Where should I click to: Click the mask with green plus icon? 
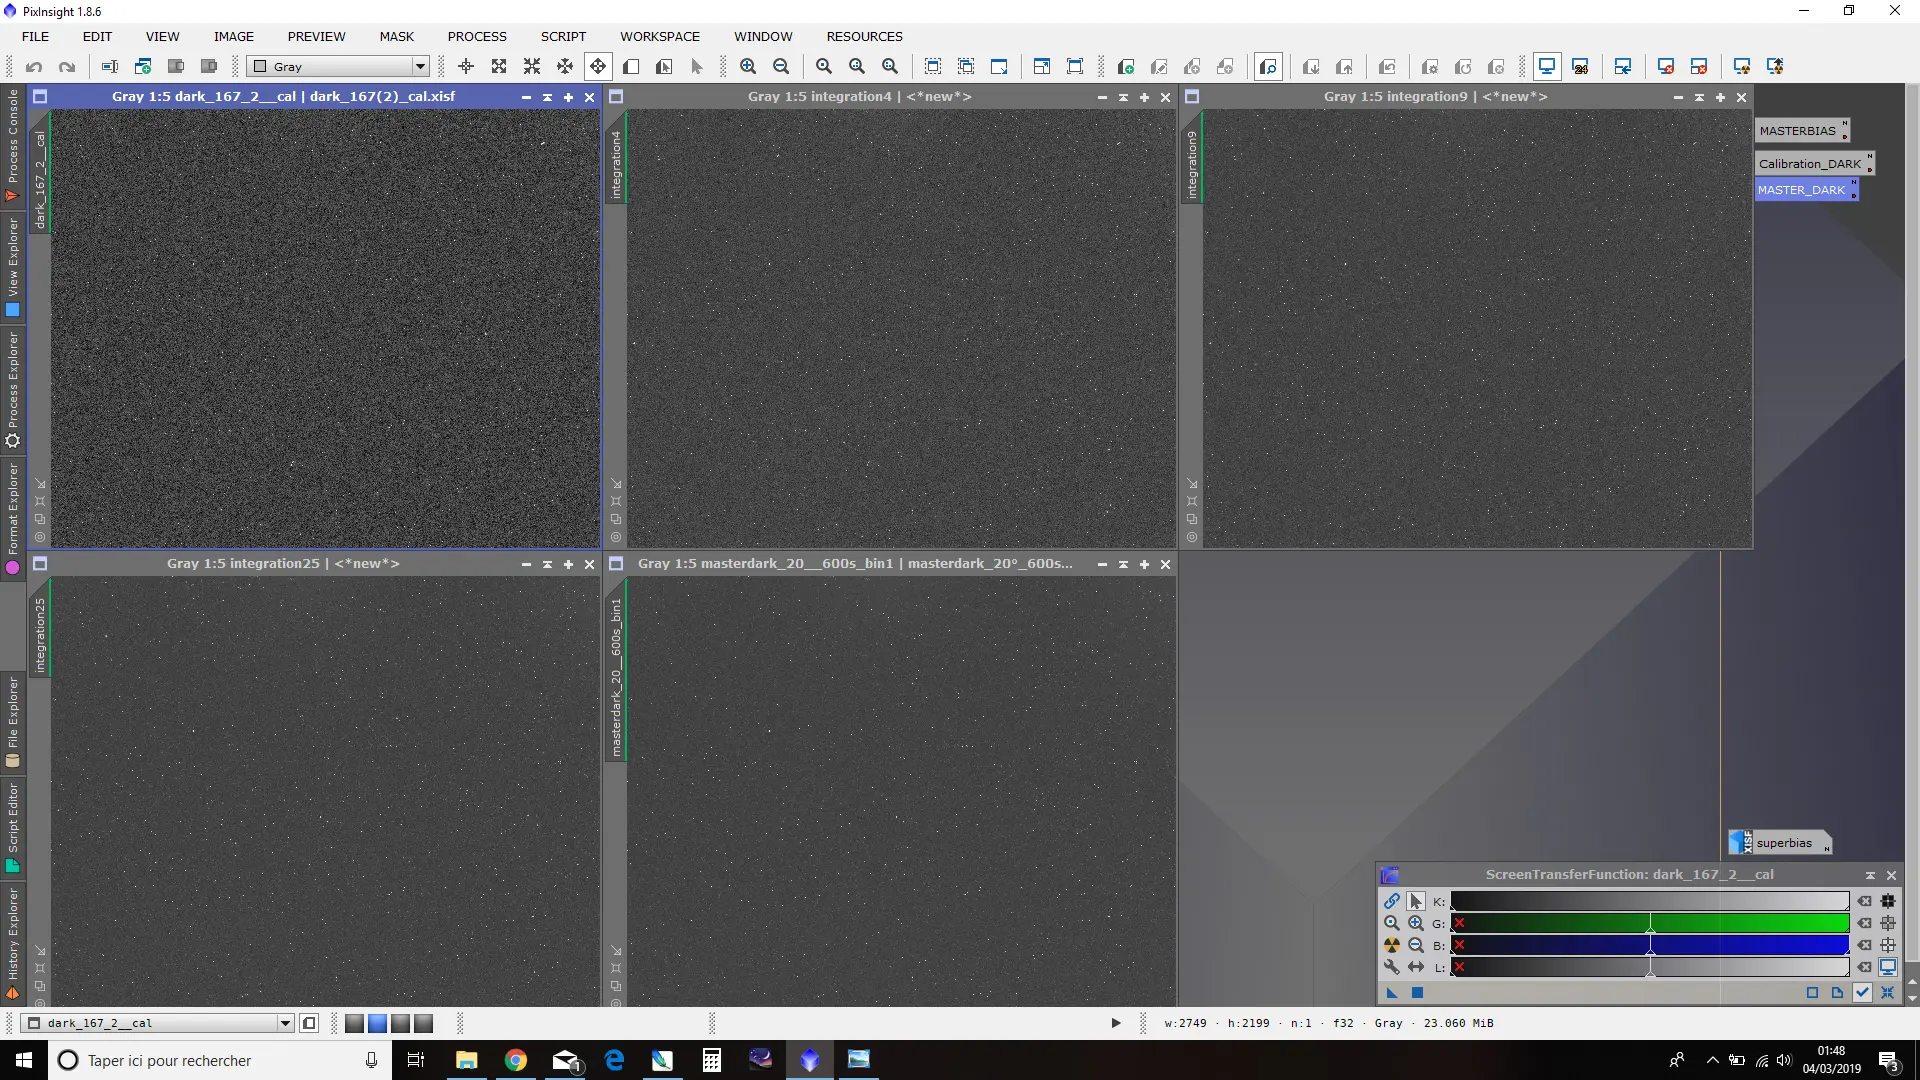click(1126, 67)
